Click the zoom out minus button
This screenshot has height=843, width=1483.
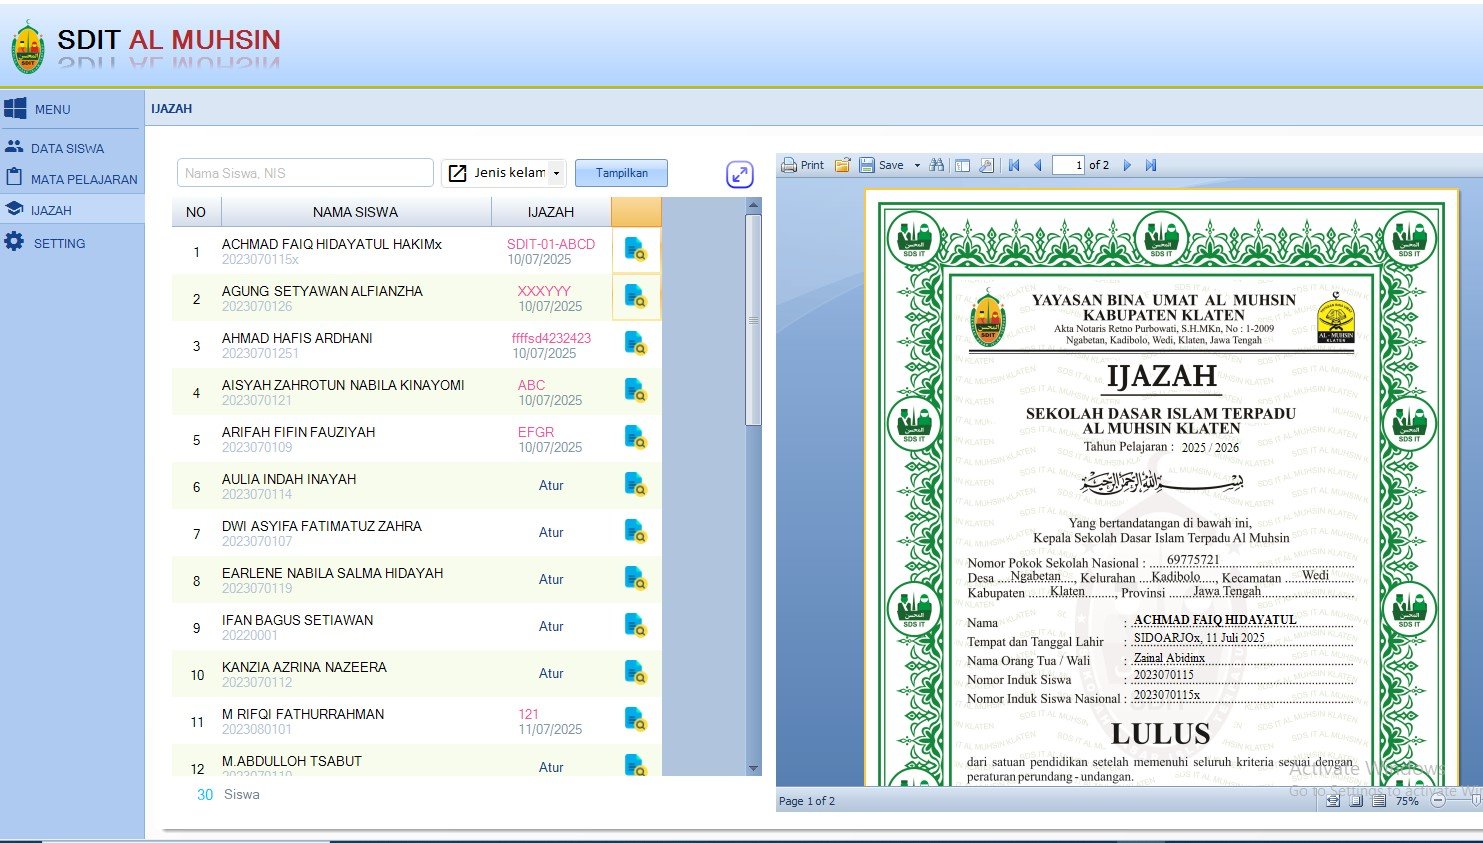click(1437, 800)
